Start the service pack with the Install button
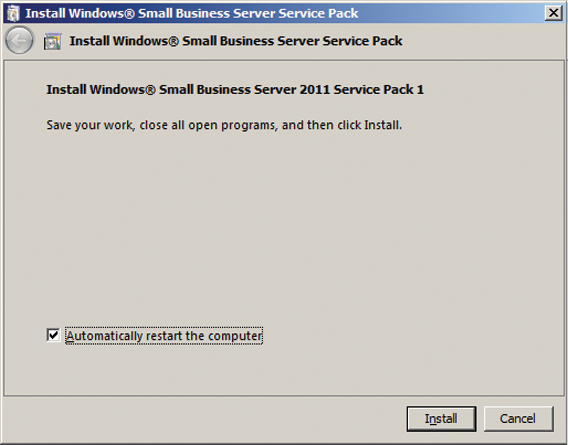 click(441, 419)
